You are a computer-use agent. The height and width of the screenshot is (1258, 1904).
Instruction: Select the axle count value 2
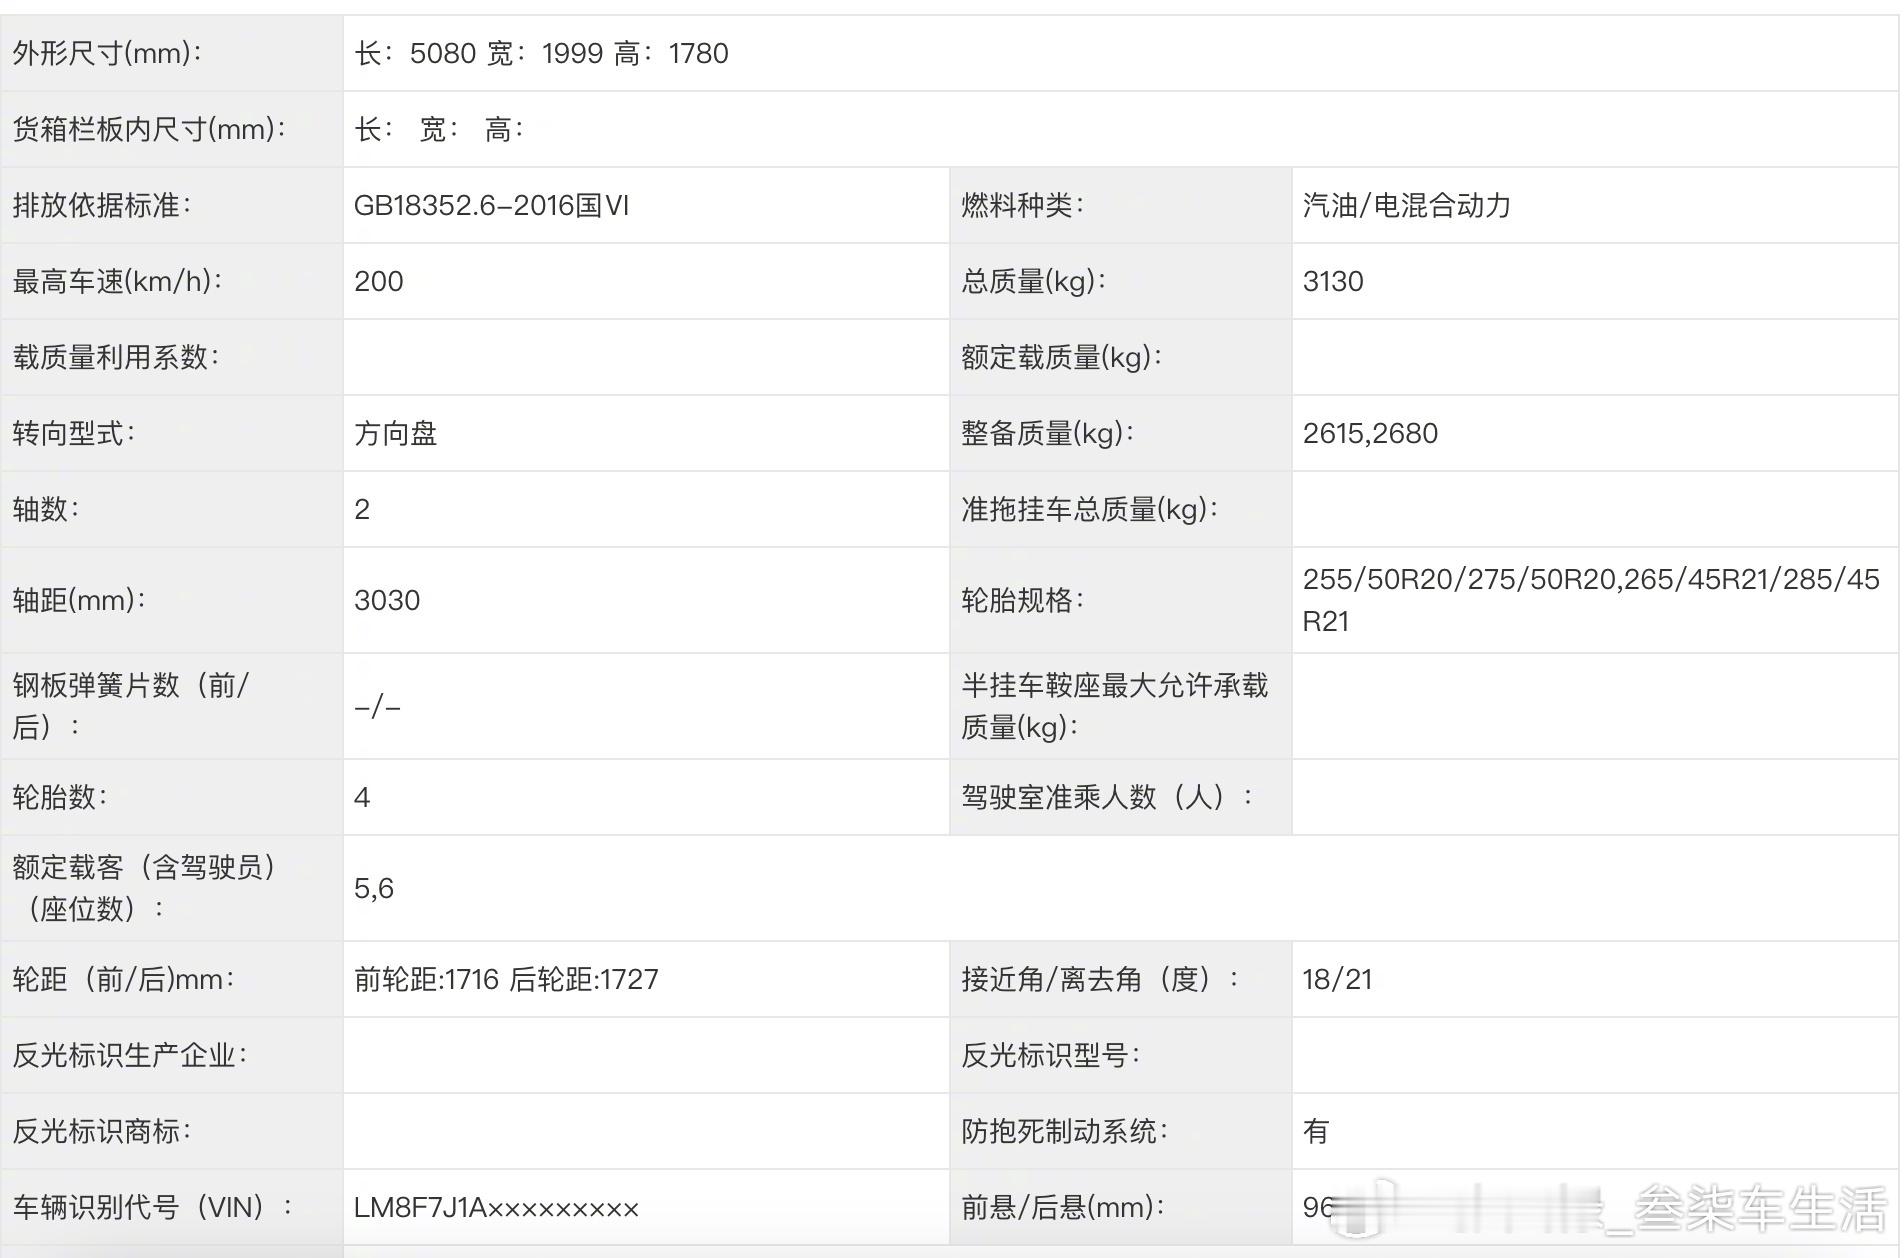[x=362, y=509]
